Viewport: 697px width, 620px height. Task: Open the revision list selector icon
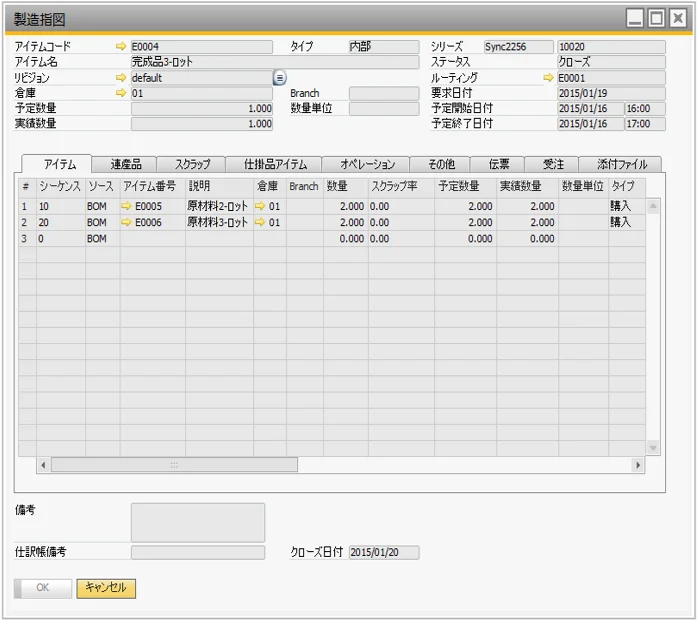pos(279,78)
